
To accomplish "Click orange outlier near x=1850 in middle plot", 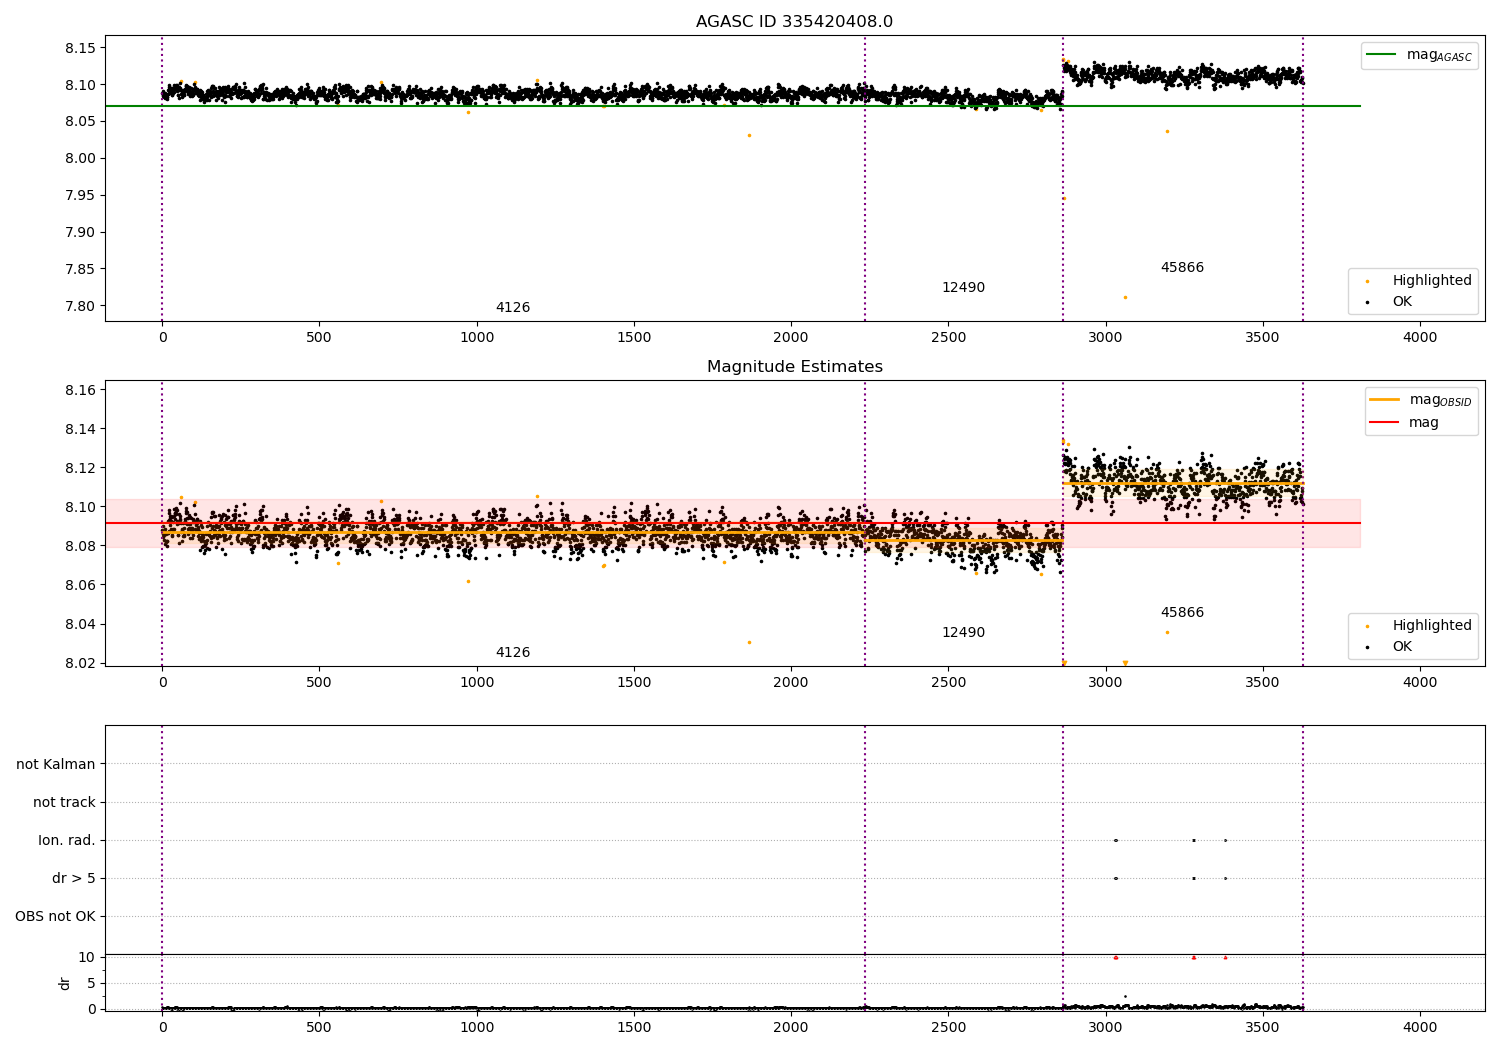I will coord(749,642).
